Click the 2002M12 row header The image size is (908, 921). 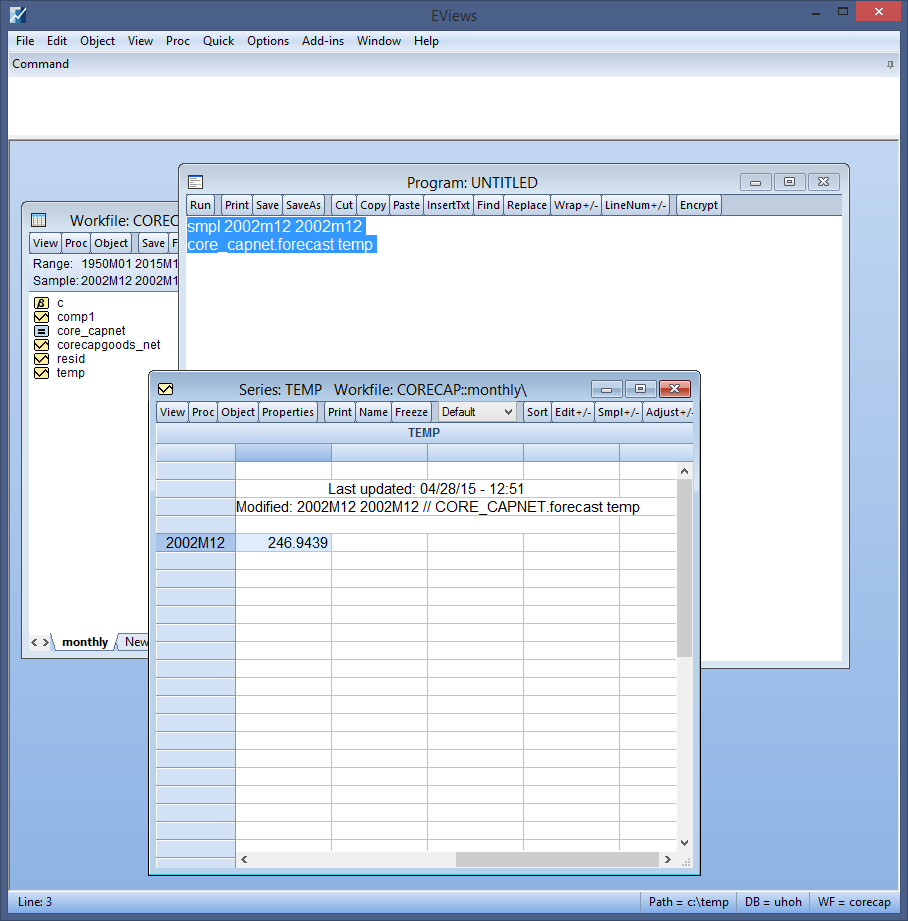(x=196, y=543)
